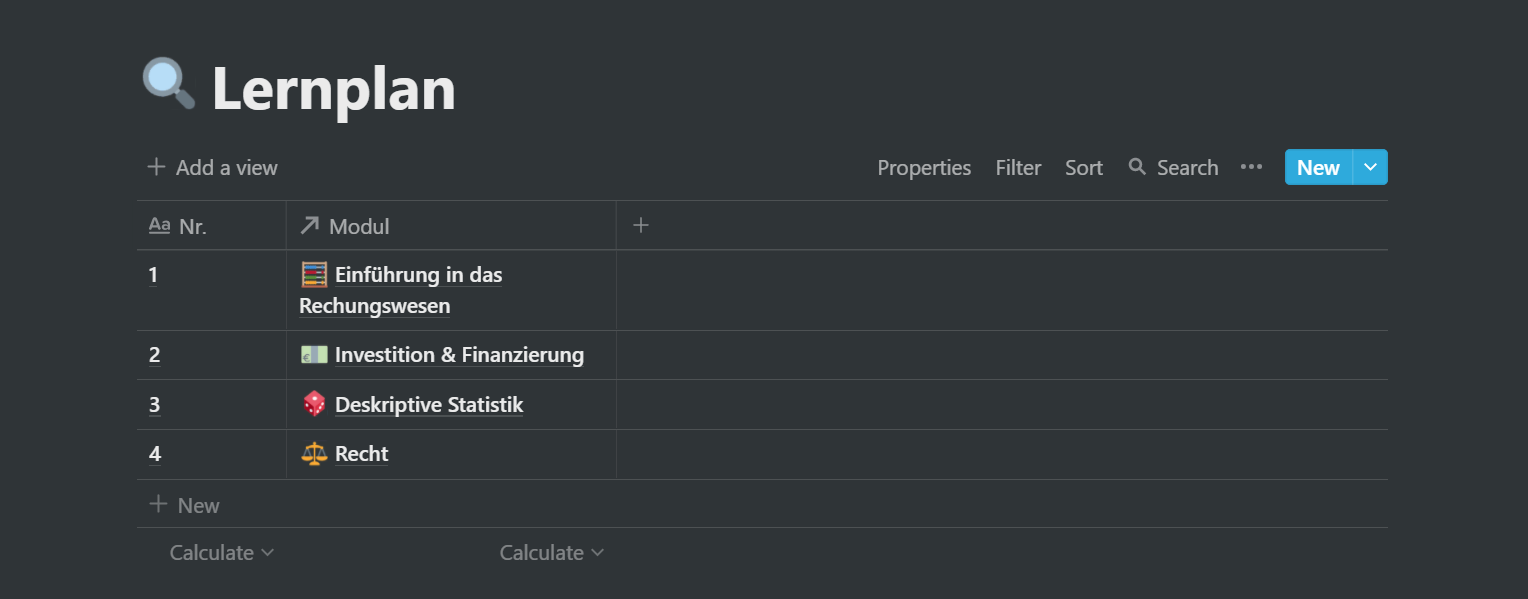1528x599 pixels.
Task: Add a new column with plus icon
Action: pyautogui.click(x=641, y=226)
